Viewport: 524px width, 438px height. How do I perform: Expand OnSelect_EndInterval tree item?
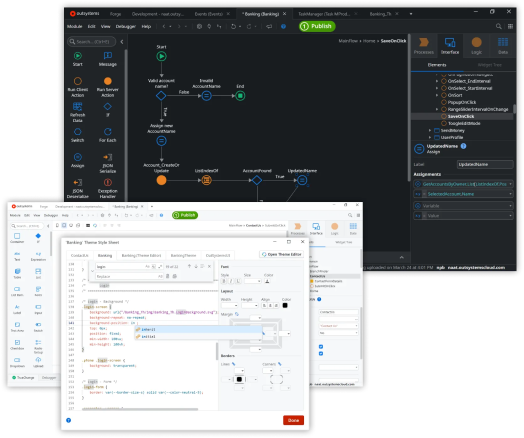(x=437, y=81)
